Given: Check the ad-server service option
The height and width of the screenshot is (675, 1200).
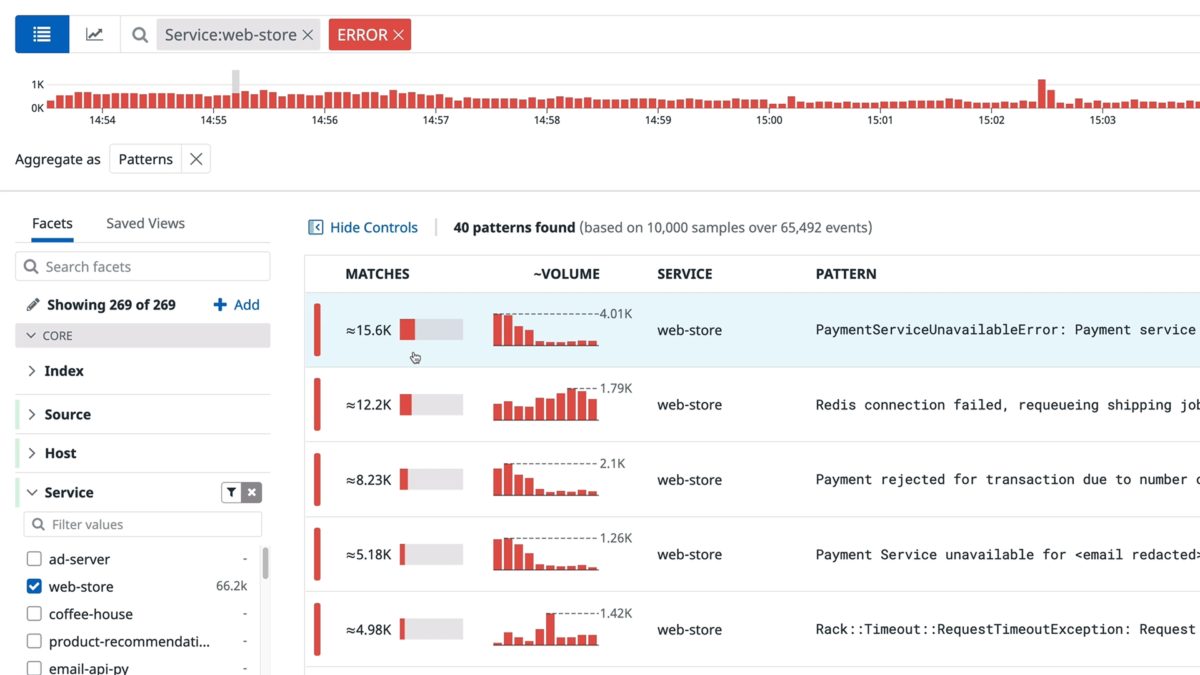Looking at the screenshot, I should tap(33, 559).
